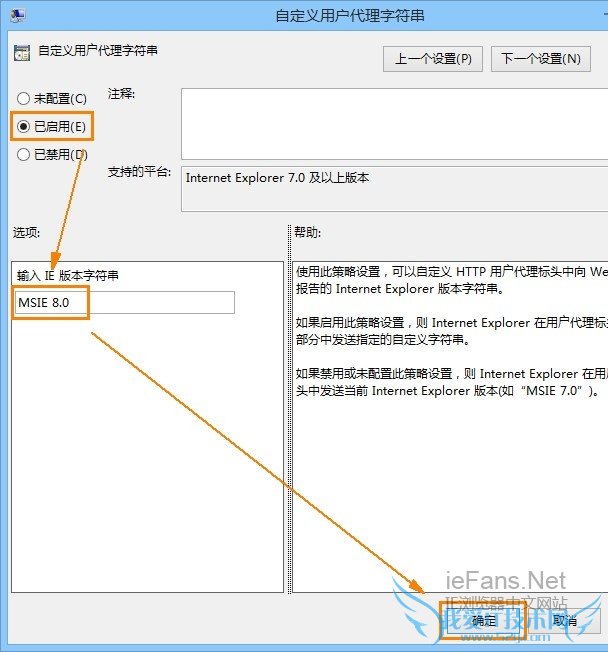This screenshot has width=608, height=652.
Task: Click the 下一个设置(N) button
Action: click(x=541, y=59)
